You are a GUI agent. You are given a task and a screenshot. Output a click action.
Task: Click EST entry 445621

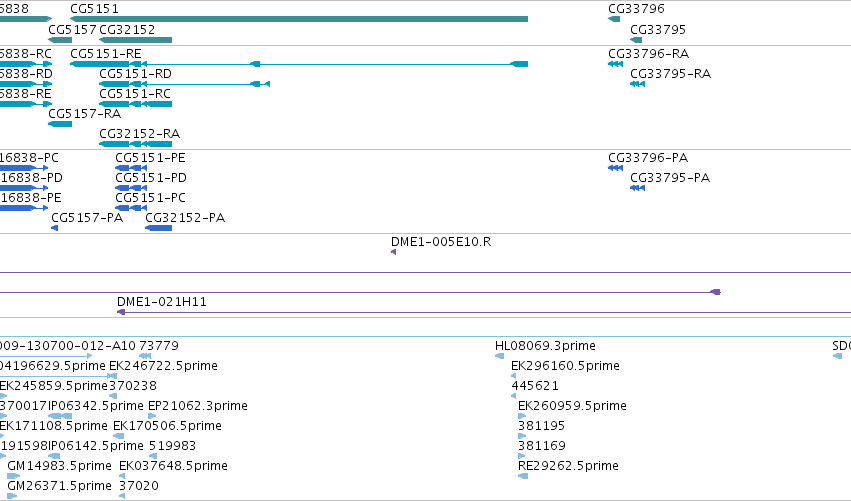click(x=535, y=386)
